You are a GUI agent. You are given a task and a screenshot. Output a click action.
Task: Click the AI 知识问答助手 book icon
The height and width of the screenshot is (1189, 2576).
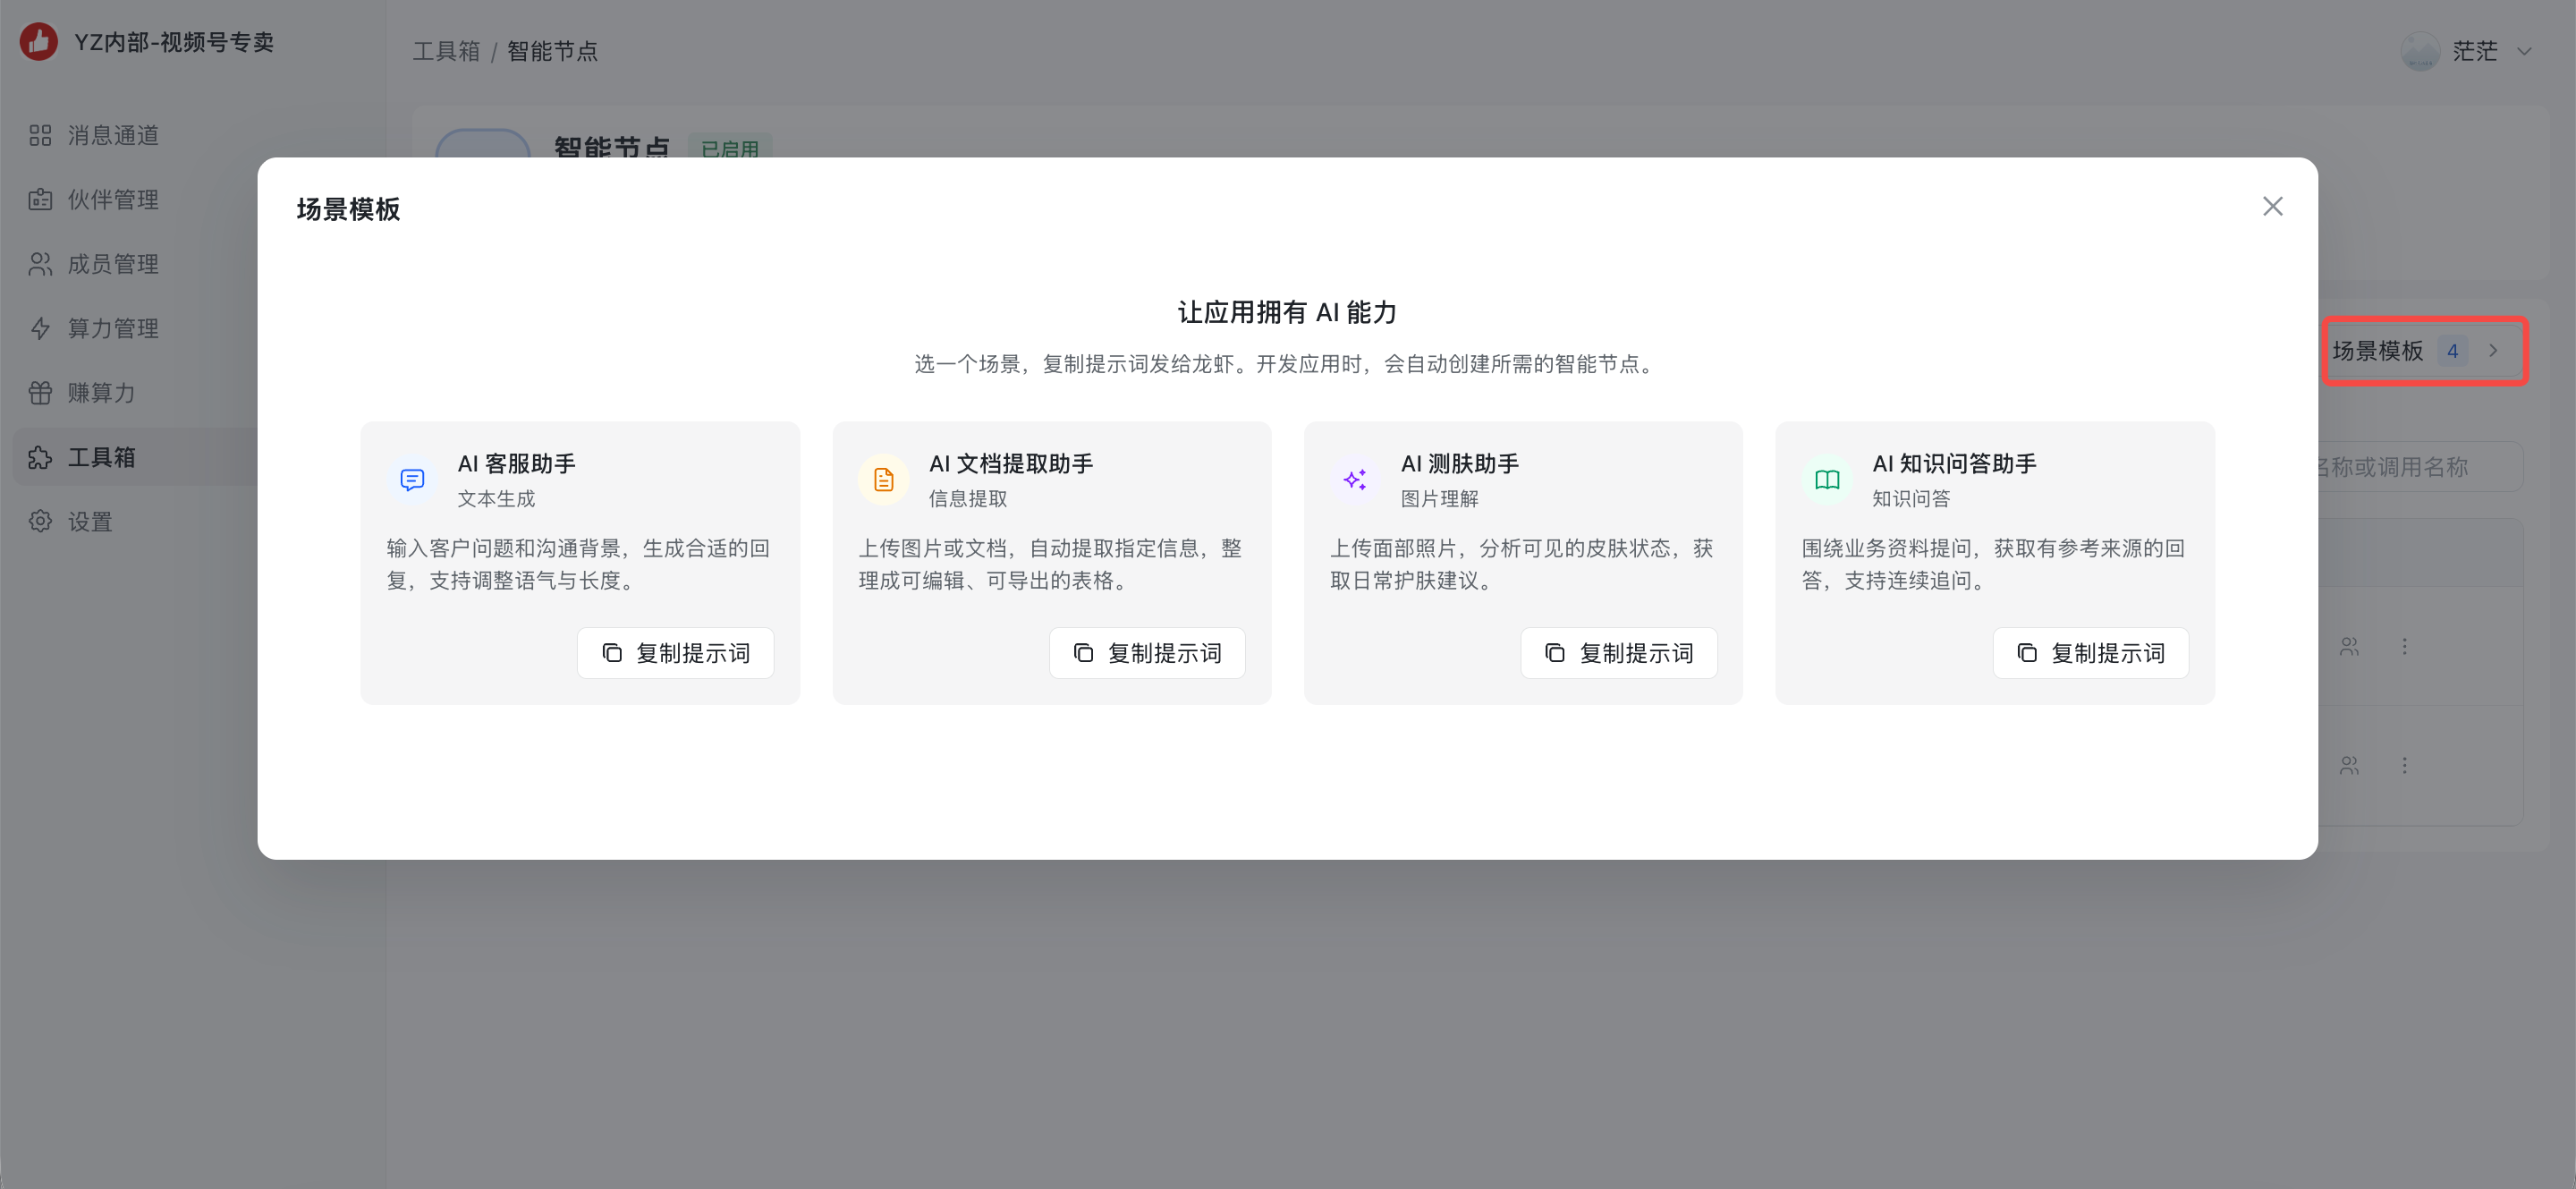(x=1827, y=480)
